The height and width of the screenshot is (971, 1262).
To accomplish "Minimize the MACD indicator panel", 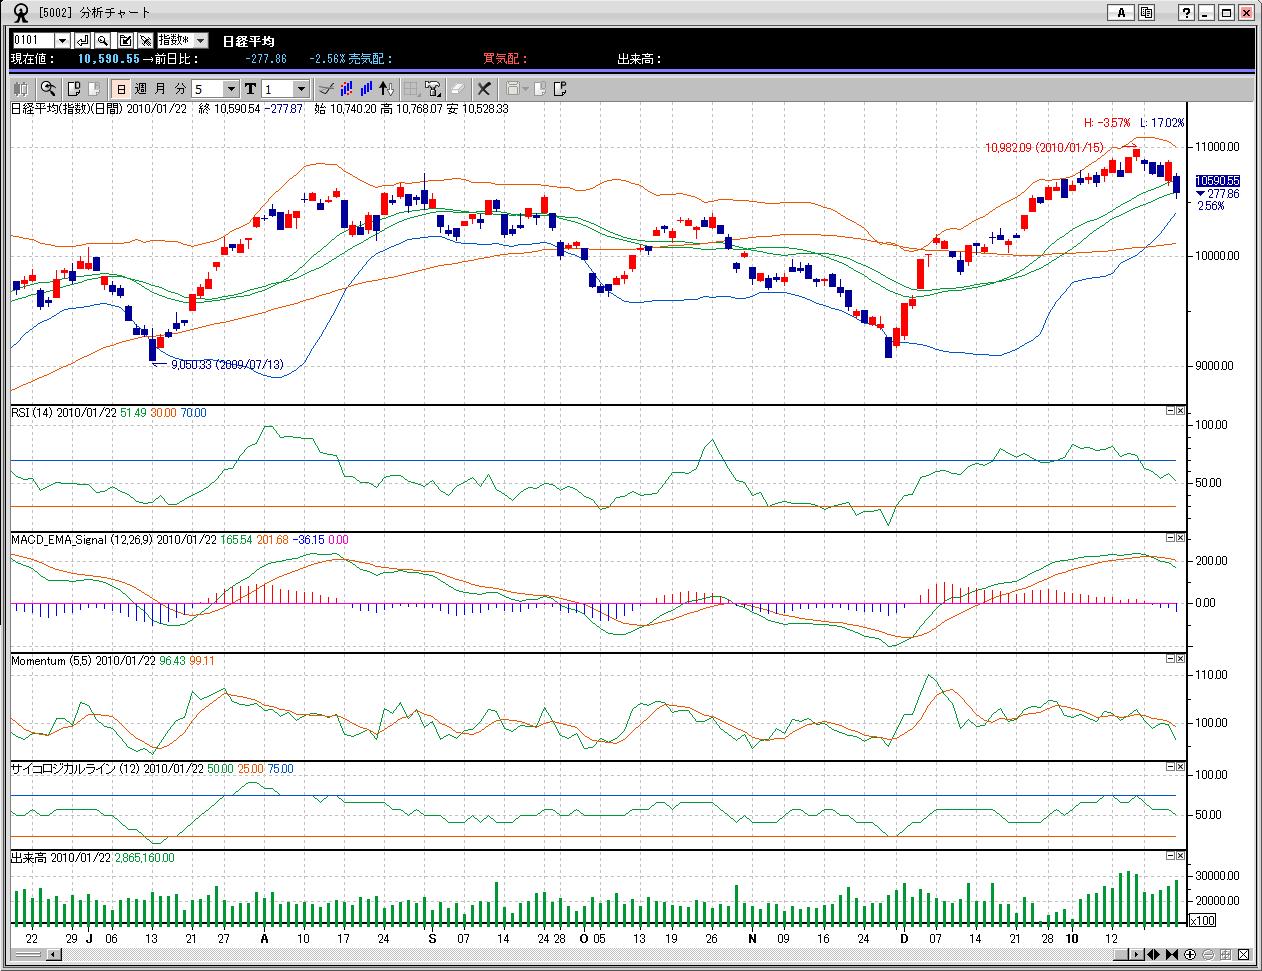I will coord(1170,538).
